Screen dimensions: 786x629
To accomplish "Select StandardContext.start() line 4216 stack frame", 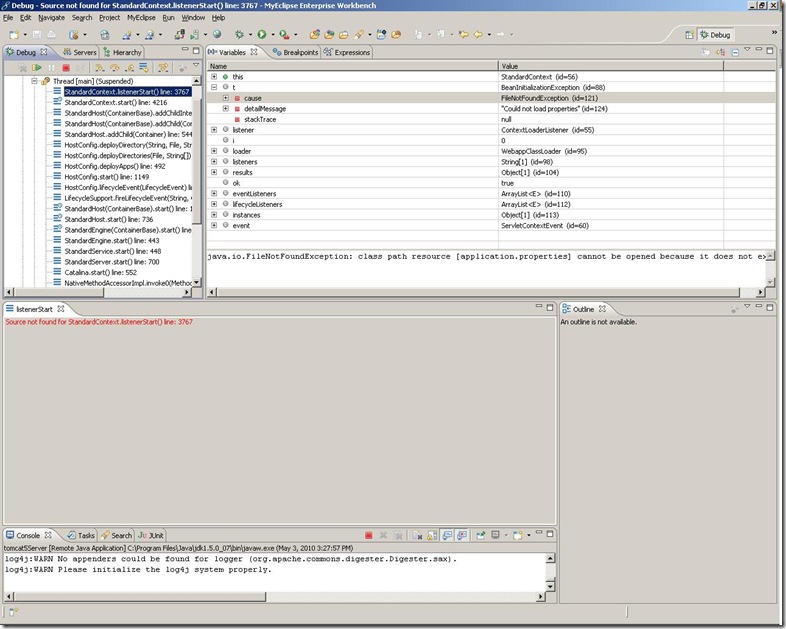I will [115, 102].
